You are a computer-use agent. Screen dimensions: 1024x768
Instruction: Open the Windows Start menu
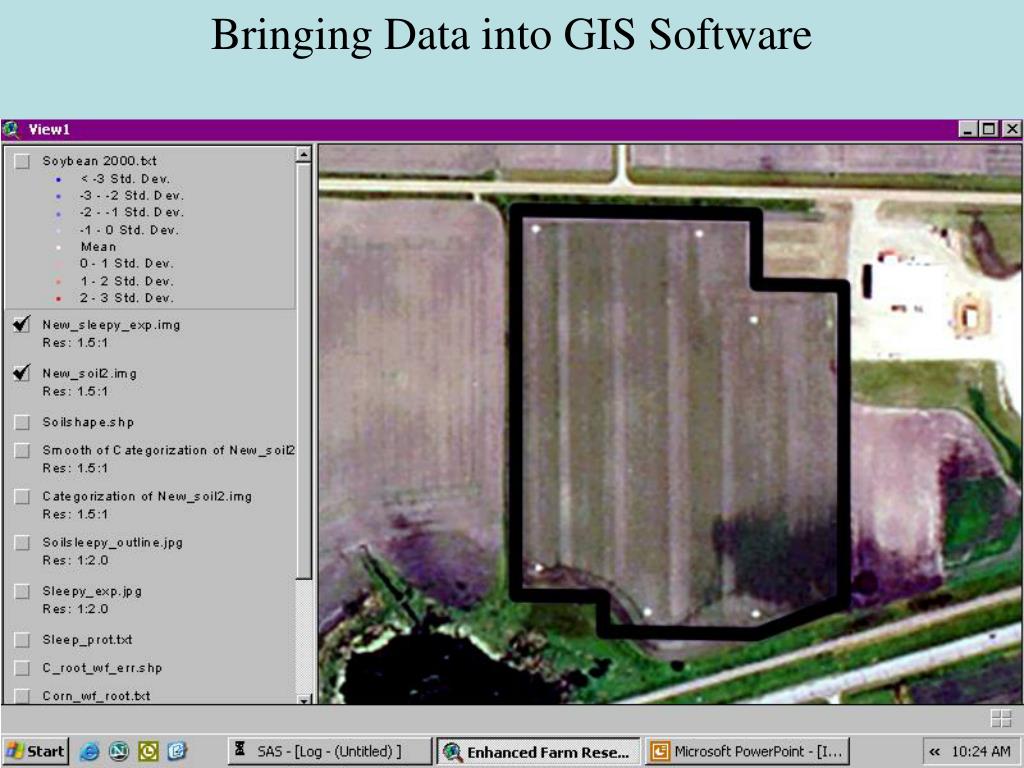pyautogui.click(x=36, y=752)
